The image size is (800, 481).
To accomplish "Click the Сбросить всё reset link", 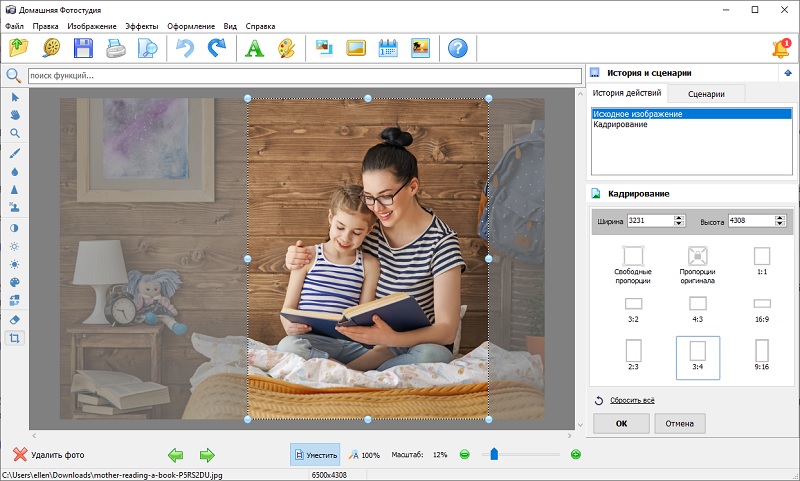I will (x=630, y=400).
